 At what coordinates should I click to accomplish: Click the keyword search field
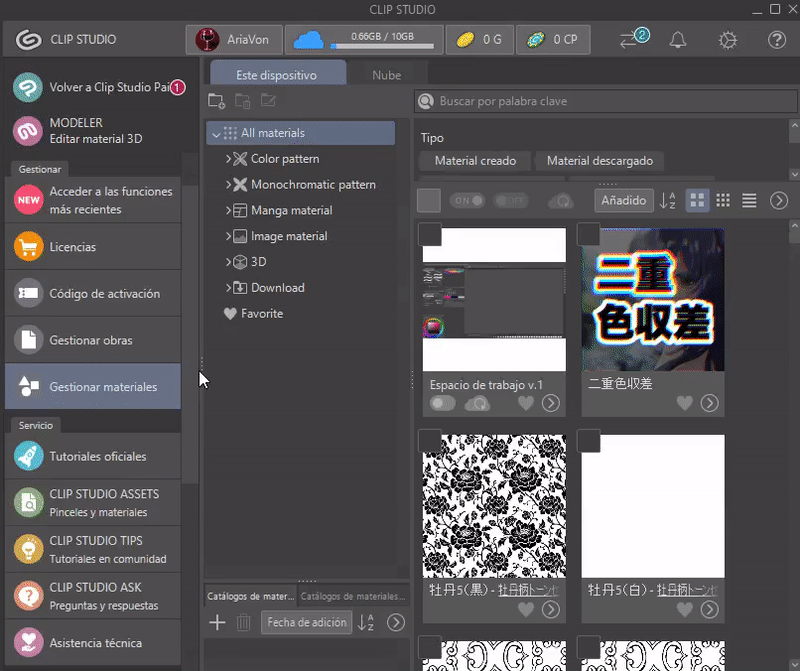click(x=606, y=101)
